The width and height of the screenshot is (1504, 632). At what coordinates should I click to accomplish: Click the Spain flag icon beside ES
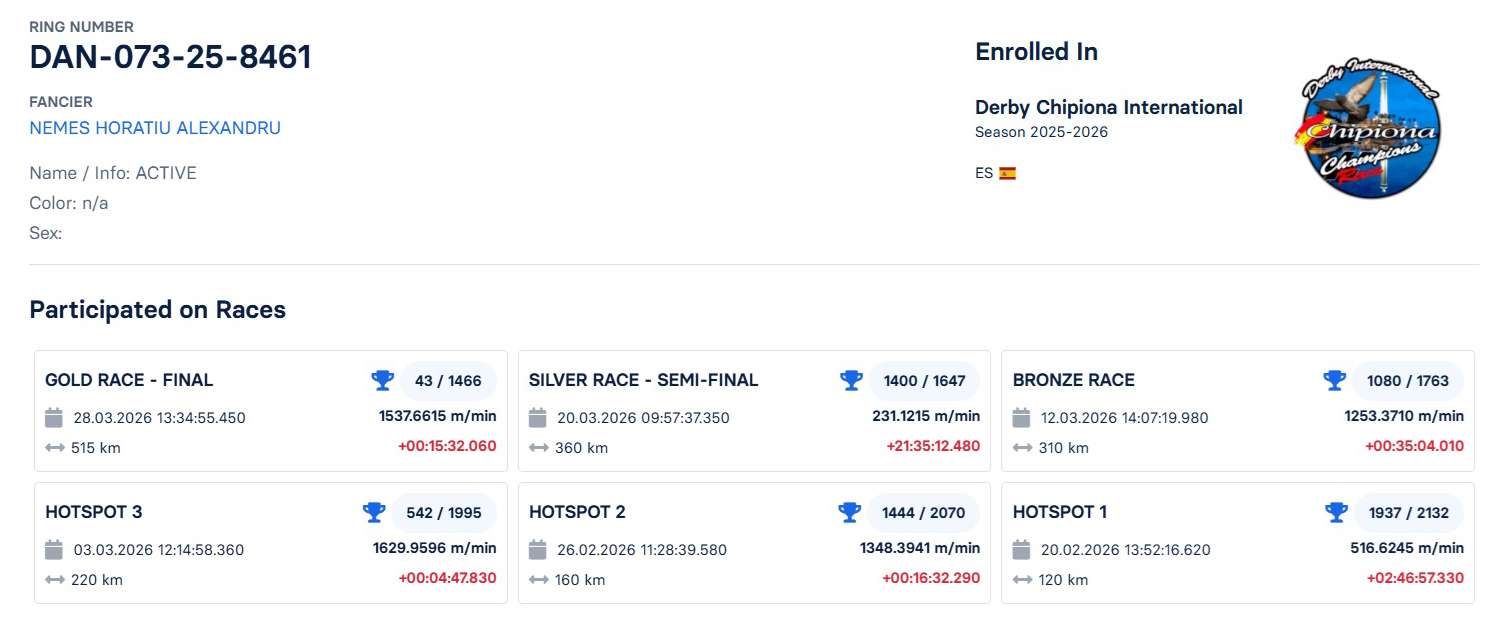click(x=1008, y=172)
